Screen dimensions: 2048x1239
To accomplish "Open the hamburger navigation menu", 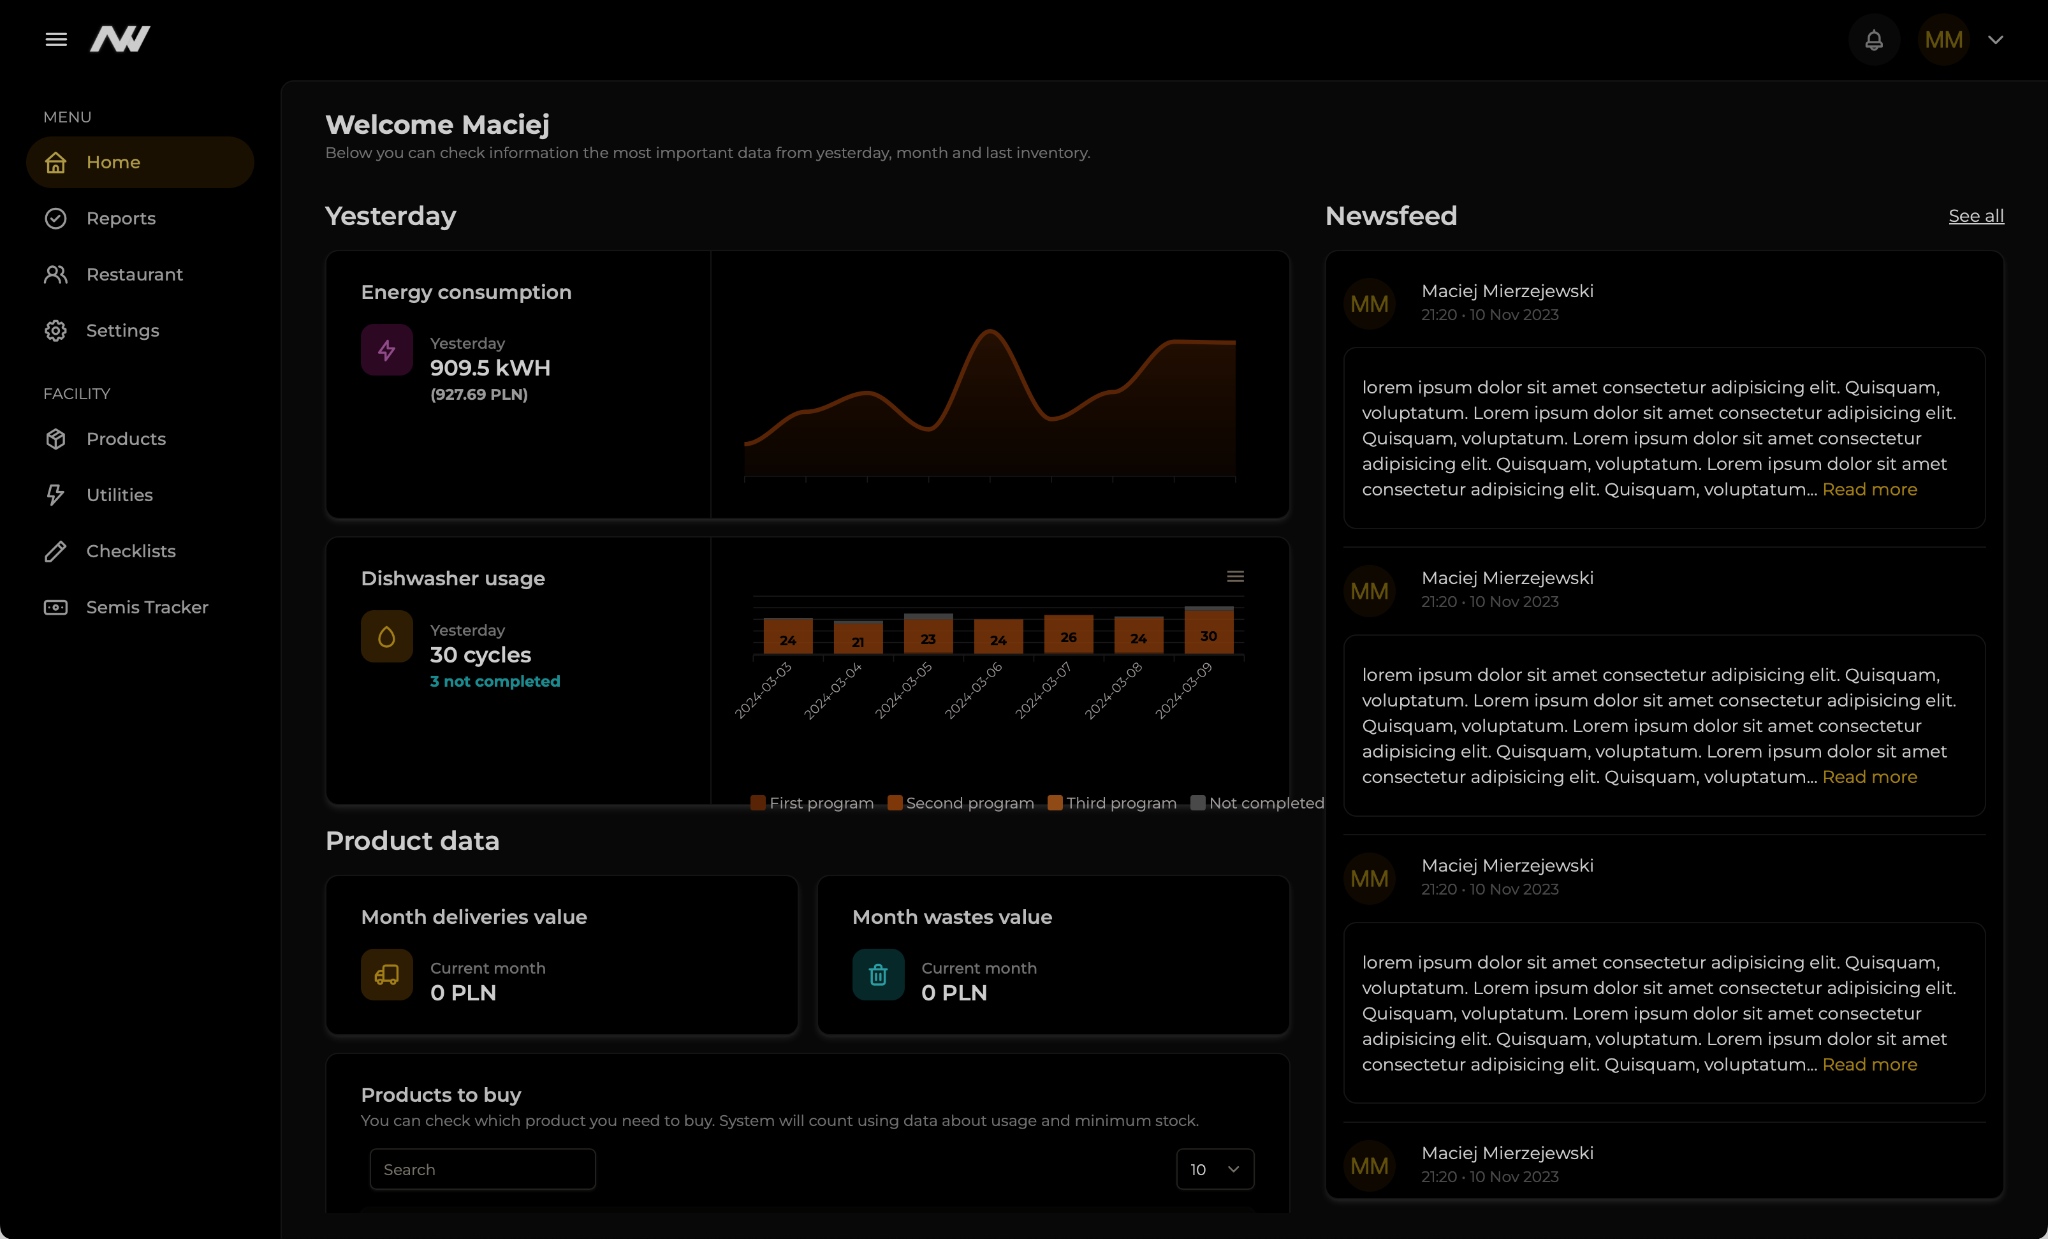I will [56, 38].
